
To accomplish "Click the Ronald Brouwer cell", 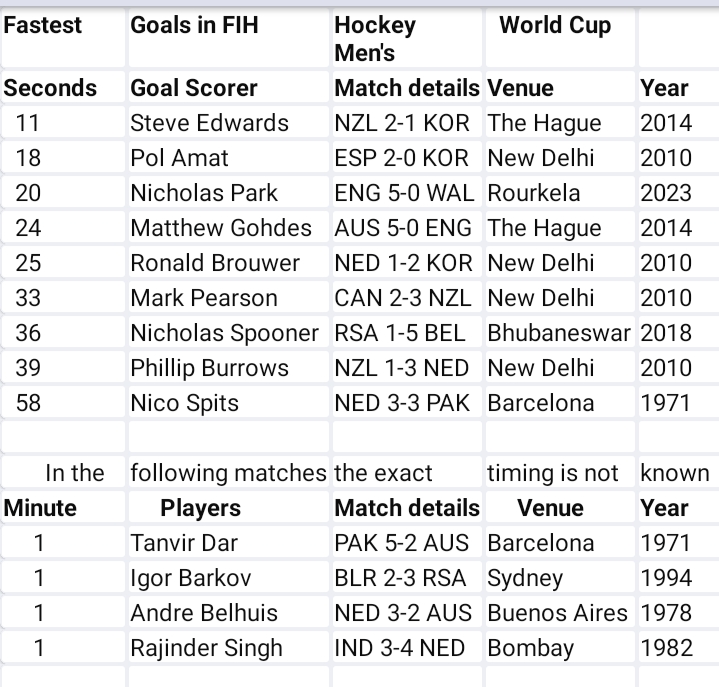I will coord(215,264).
